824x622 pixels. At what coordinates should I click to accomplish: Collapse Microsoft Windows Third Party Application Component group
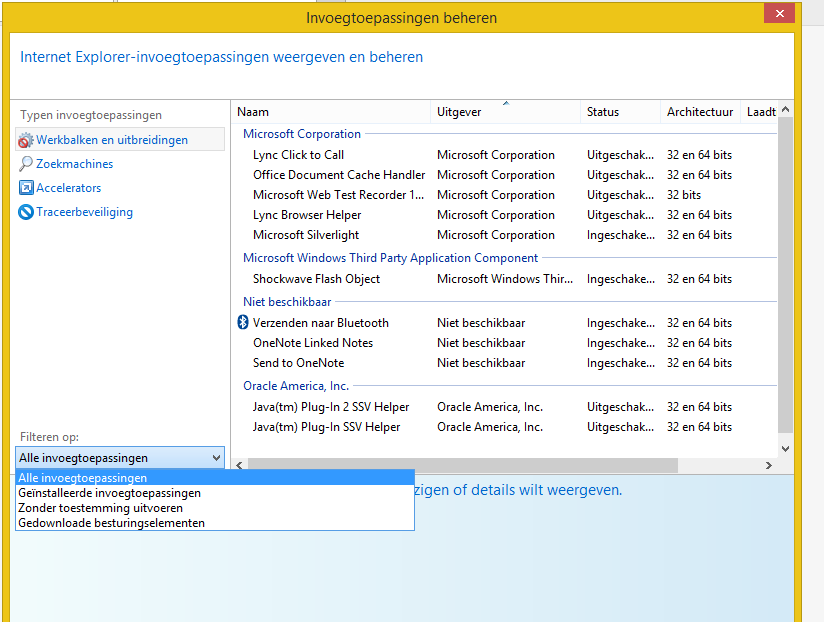pyautogui.click(x=390, y=258)
